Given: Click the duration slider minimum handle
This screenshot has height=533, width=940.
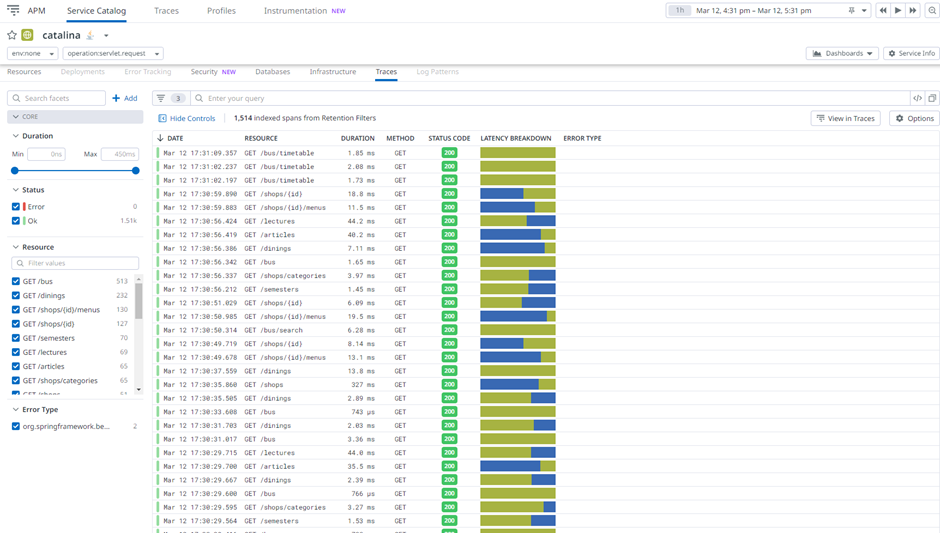Looking at the screenshot, I should pyautogui.click(x=15, y=171).
